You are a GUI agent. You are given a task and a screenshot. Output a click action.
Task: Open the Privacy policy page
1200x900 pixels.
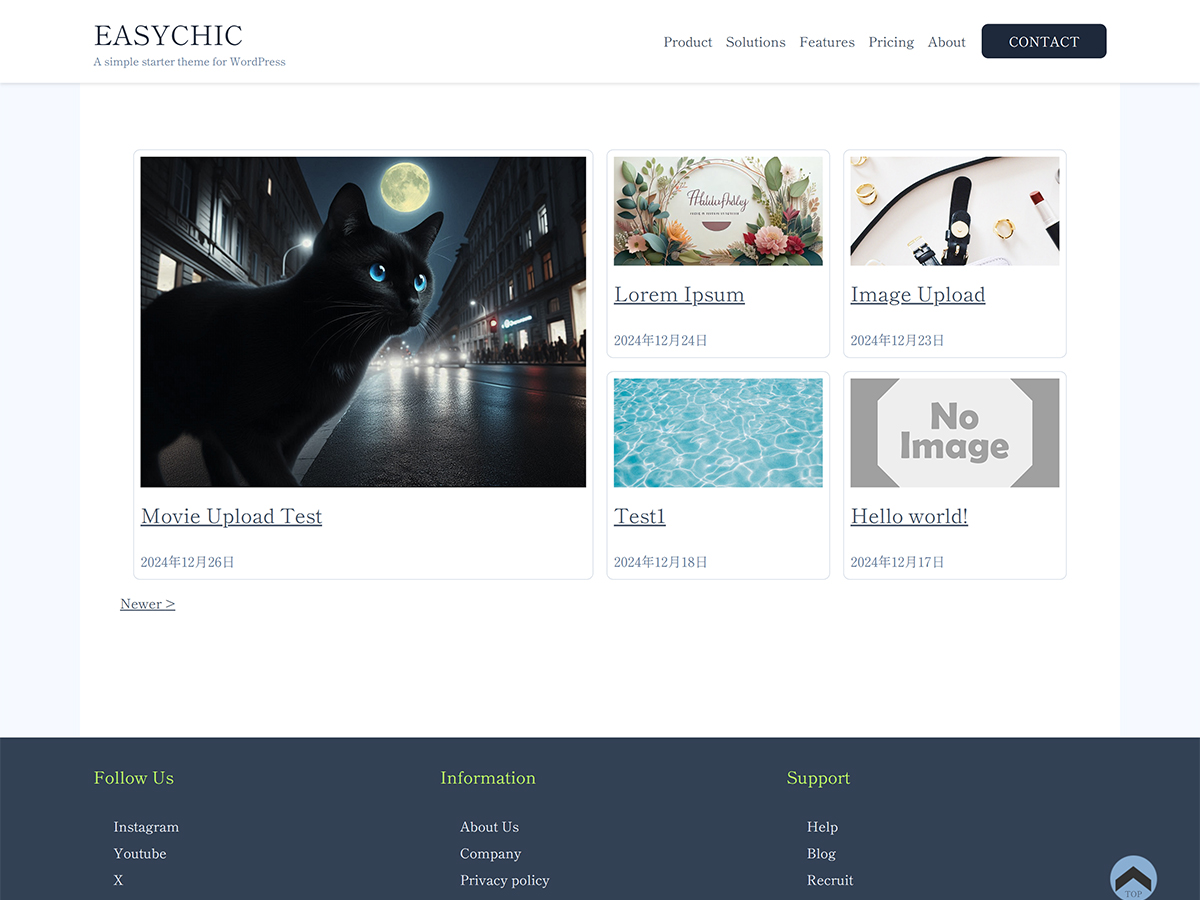(x=504, y=880)
